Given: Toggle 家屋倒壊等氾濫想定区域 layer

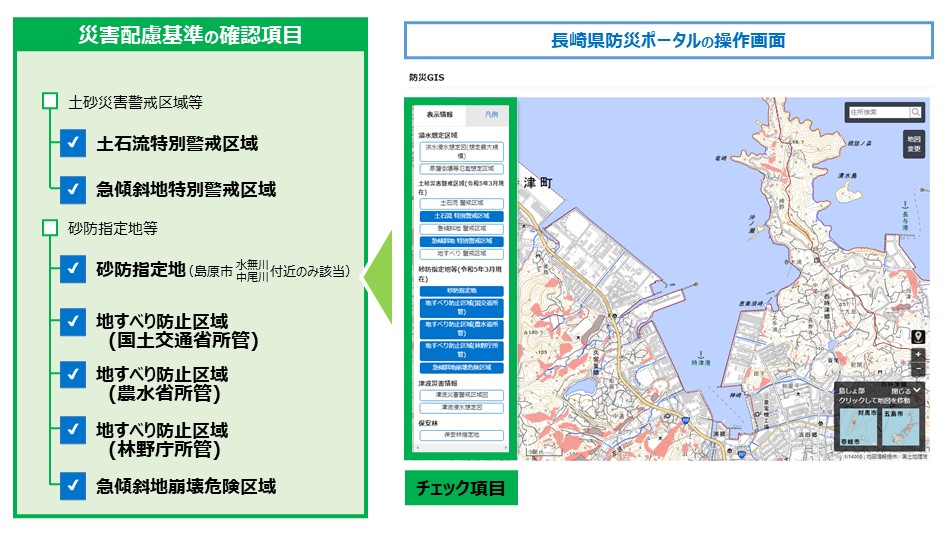Looking at the screenshot, I should click(x=462, y=169).
